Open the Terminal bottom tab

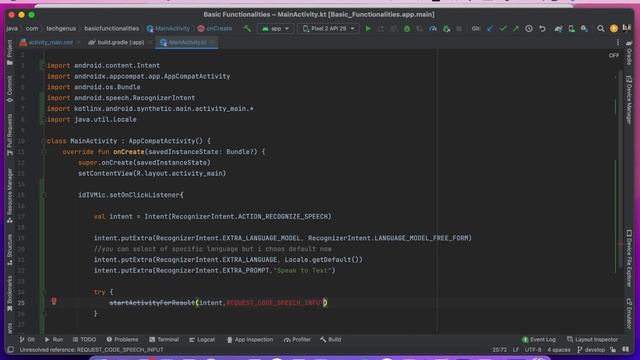164,340
